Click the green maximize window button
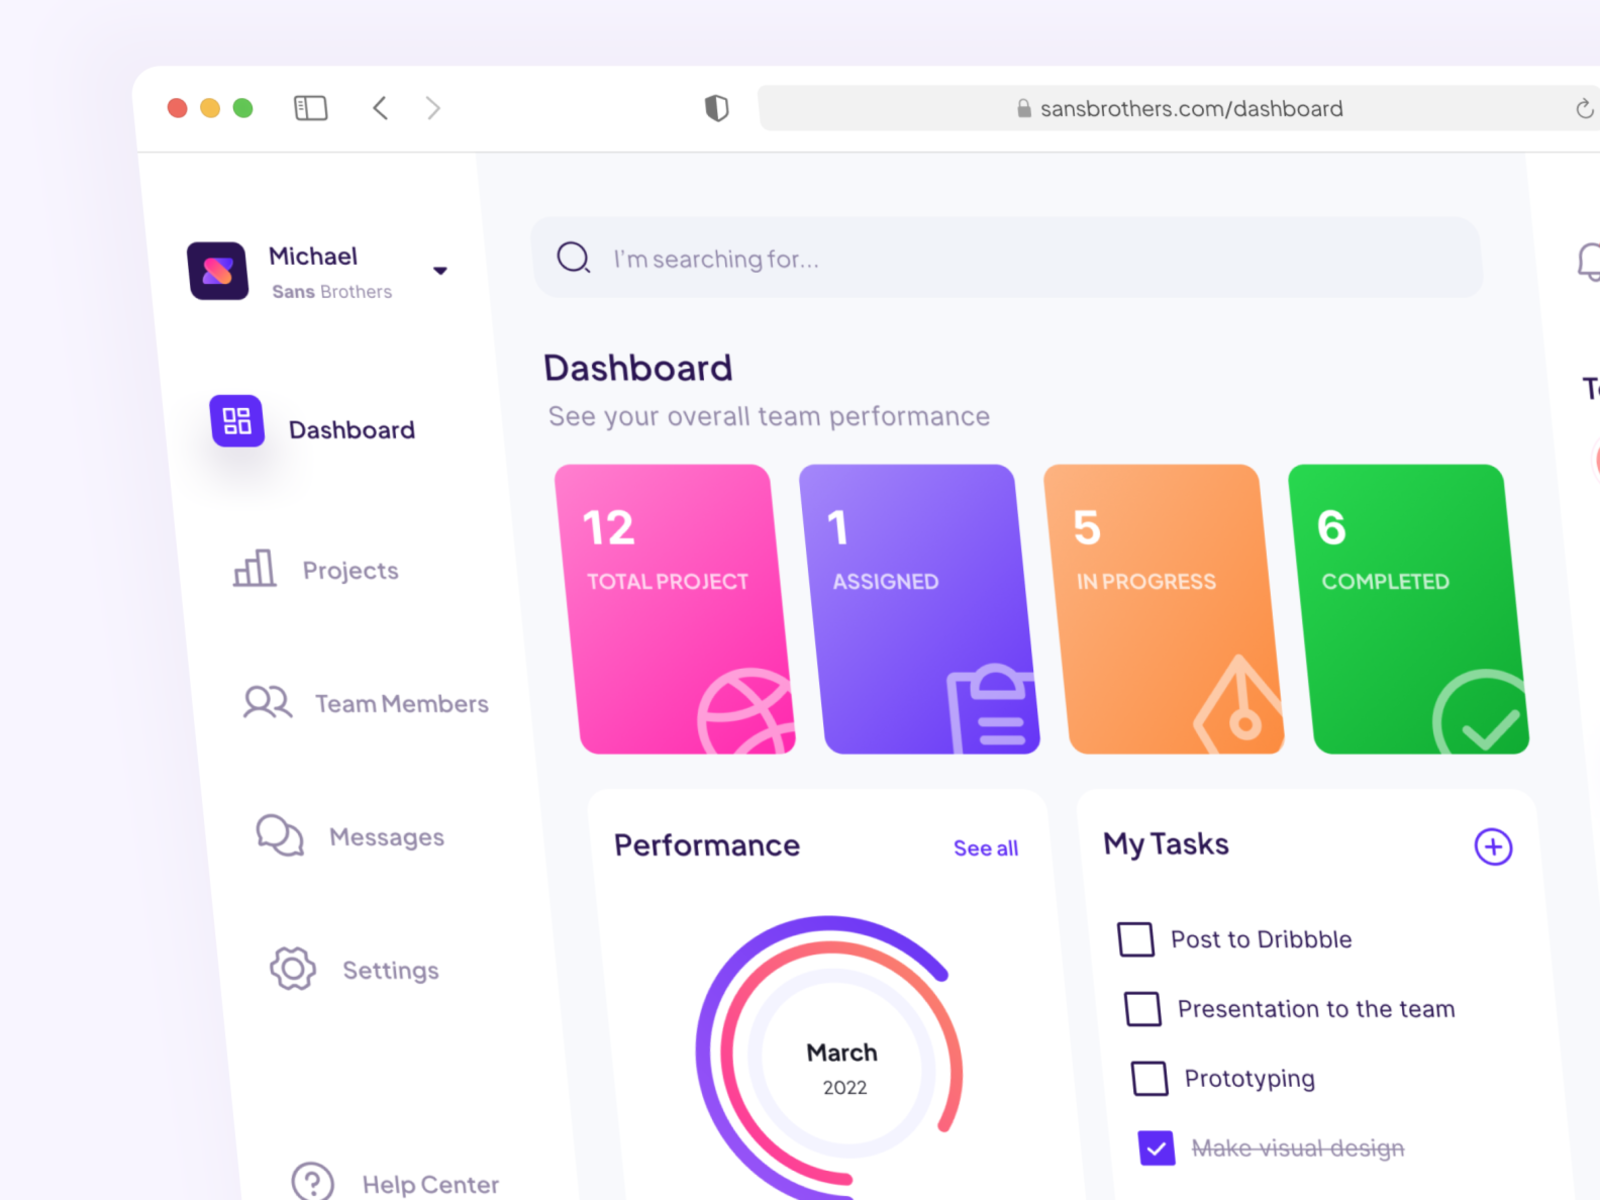Viewport: 1600px width, 1200px height. pyautogui.click(x=243, y=108)
